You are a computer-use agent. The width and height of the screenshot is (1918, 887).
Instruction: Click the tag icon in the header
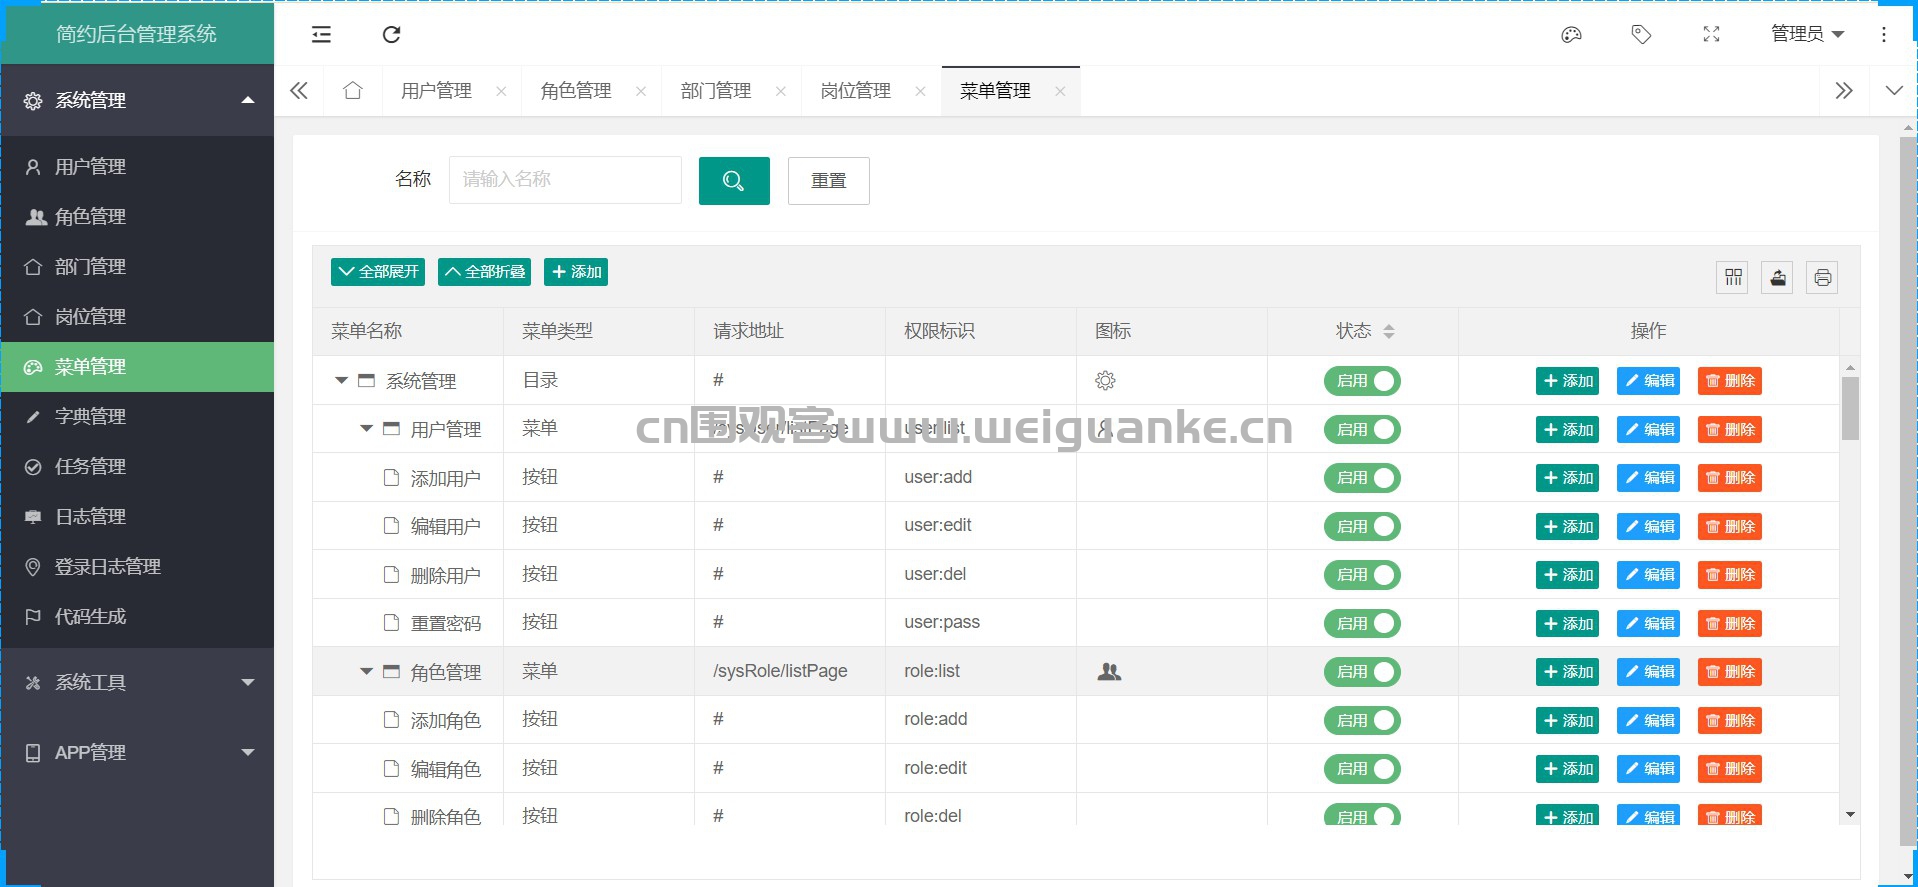coord(1641,35)
